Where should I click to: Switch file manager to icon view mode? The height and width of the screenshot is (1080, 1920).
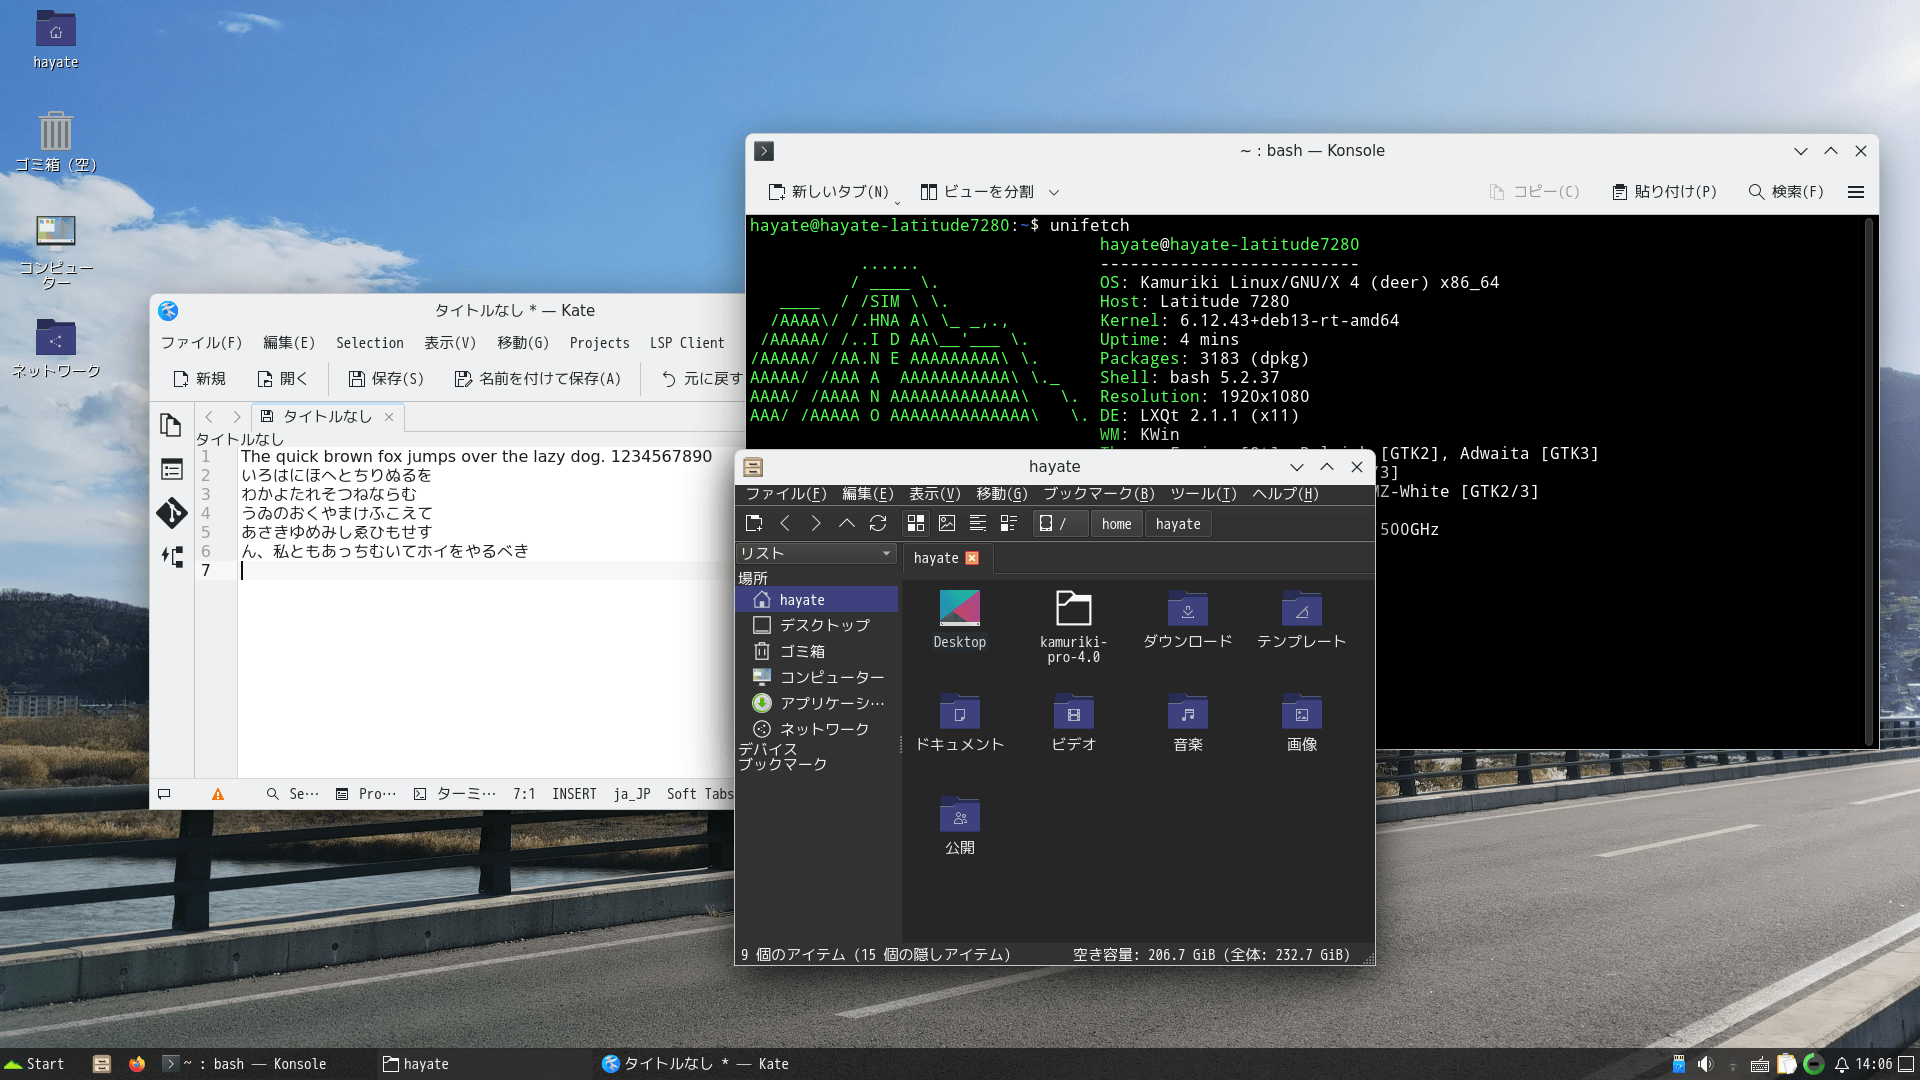click(x=915, y=523)
